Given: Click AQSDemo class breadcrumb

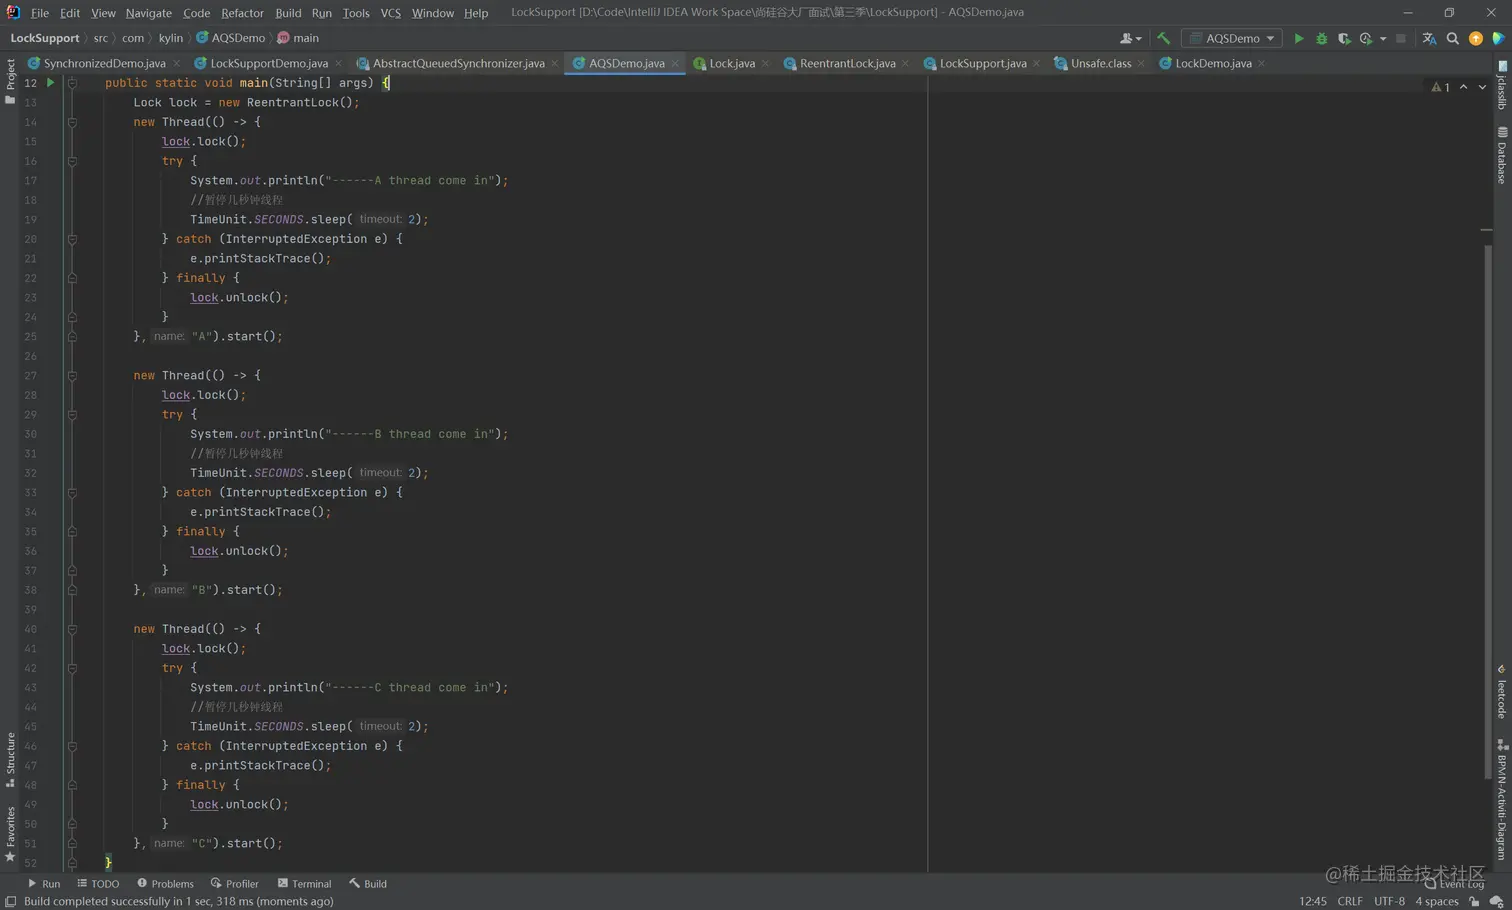Looking at the screenshot, I should click(x=231, y=38).
